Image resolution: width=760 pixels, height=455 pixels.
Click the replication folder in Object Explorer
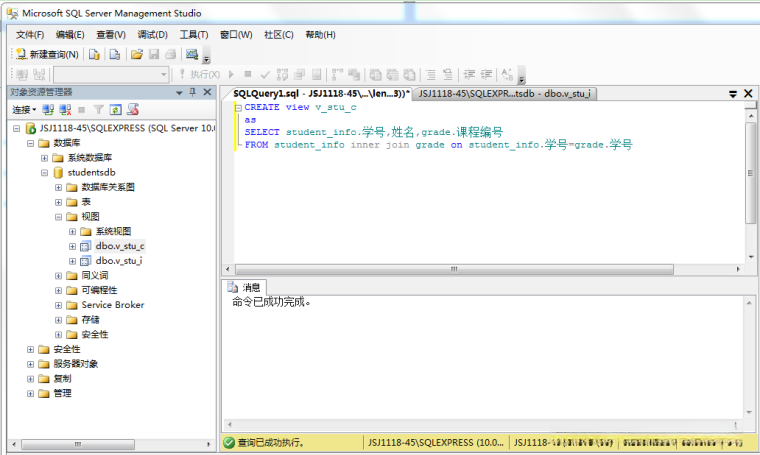[62, 378]
